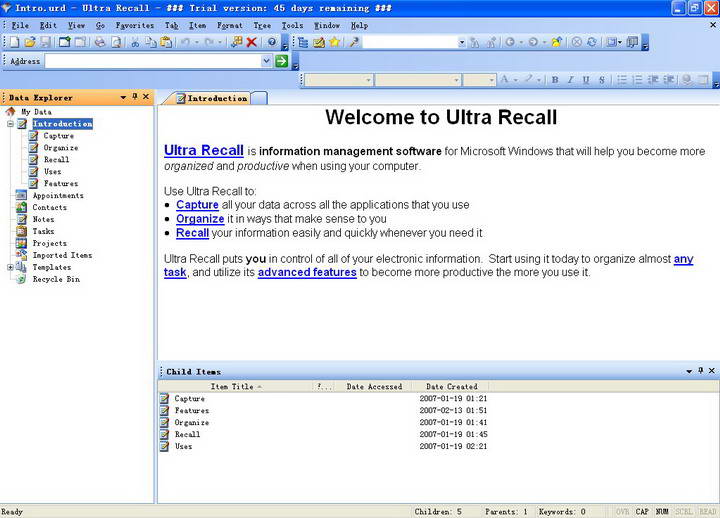Click the Open file folder icon
Screen dimensions: 720x518
(x=30, y=42)
